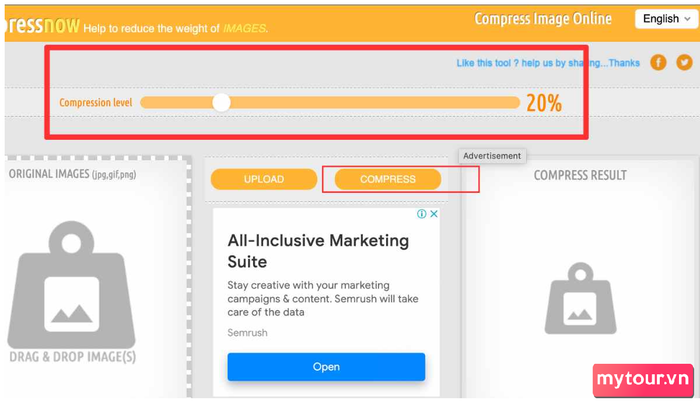Click the mytour.vn watermark badge

tap(643, 380)
